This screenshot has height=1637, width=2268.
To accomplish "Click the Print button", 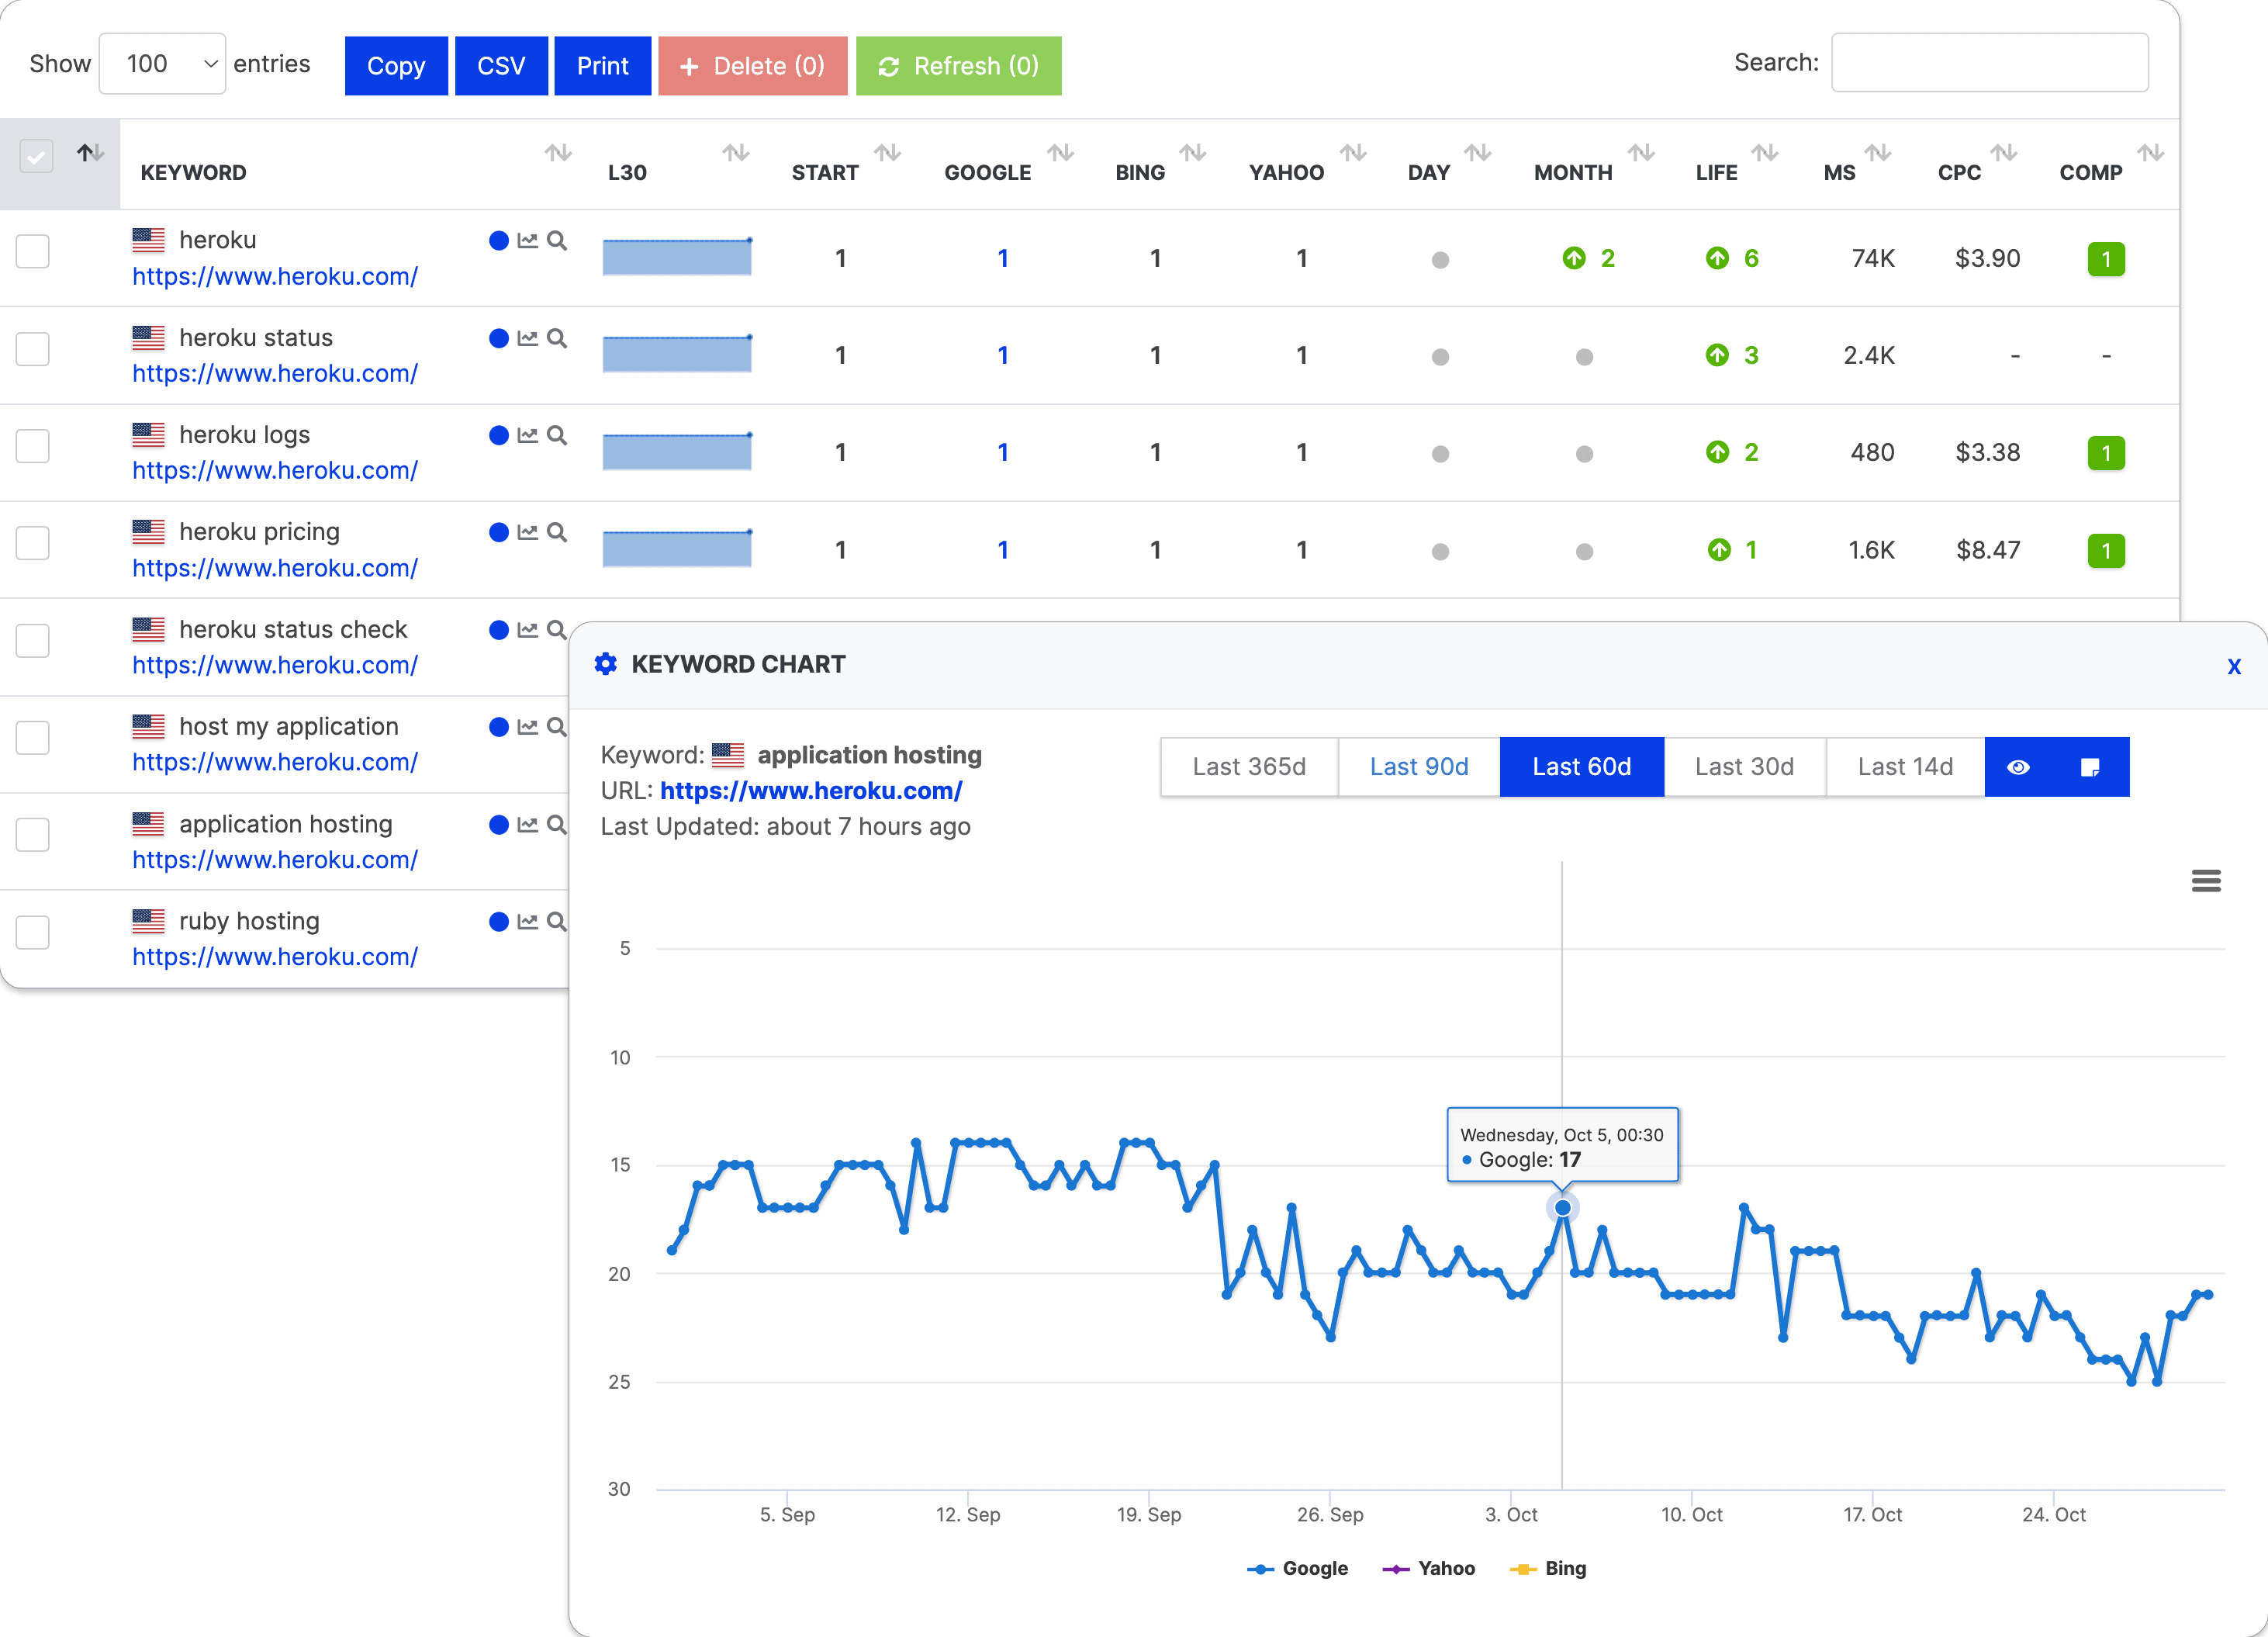I will tap(603, 66).
